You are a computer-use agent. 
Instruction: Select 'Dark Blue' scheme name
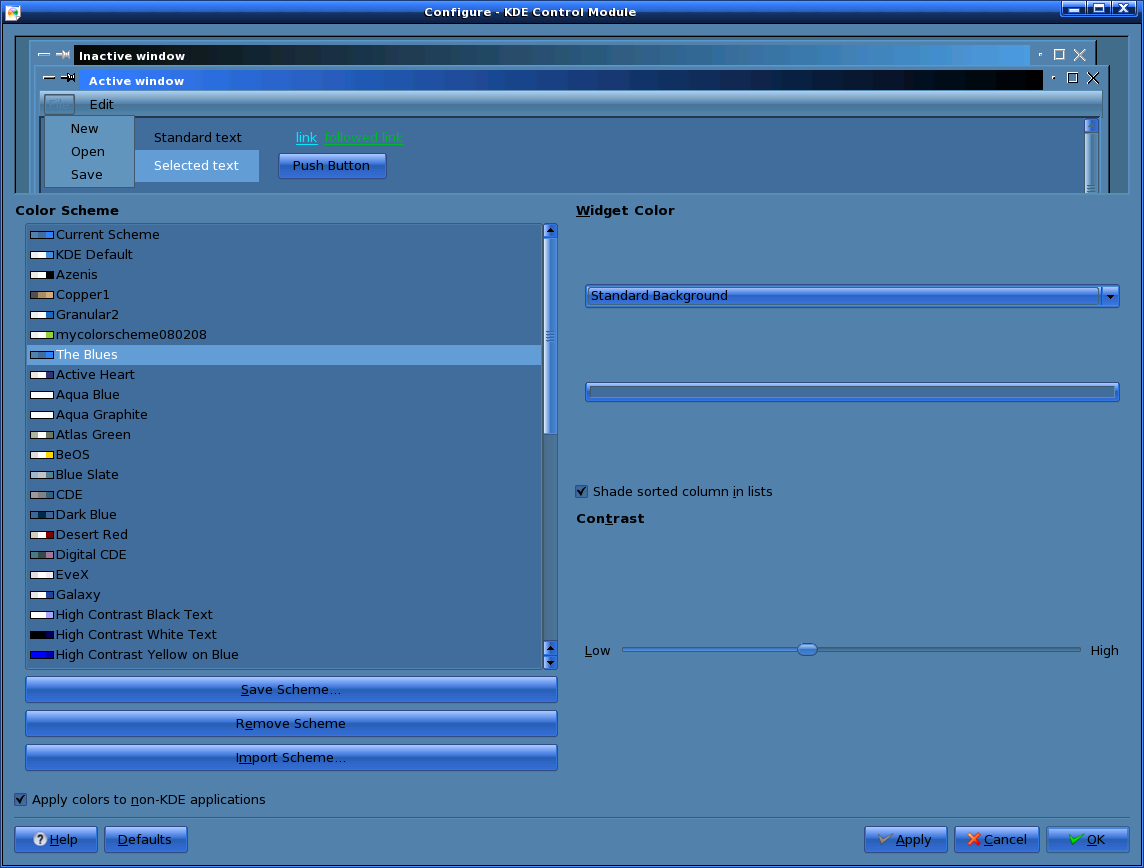click(x=86, y=514)
